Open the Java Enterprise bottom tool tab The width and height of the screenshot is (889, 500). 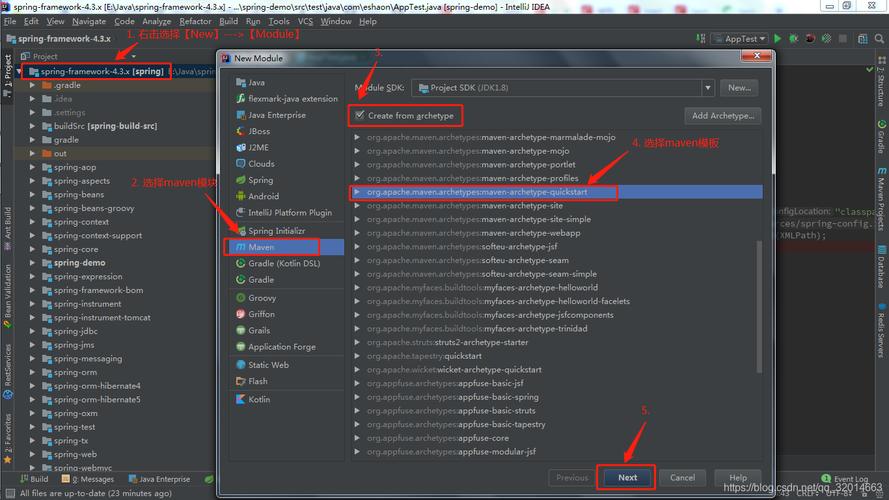(159, 479)
